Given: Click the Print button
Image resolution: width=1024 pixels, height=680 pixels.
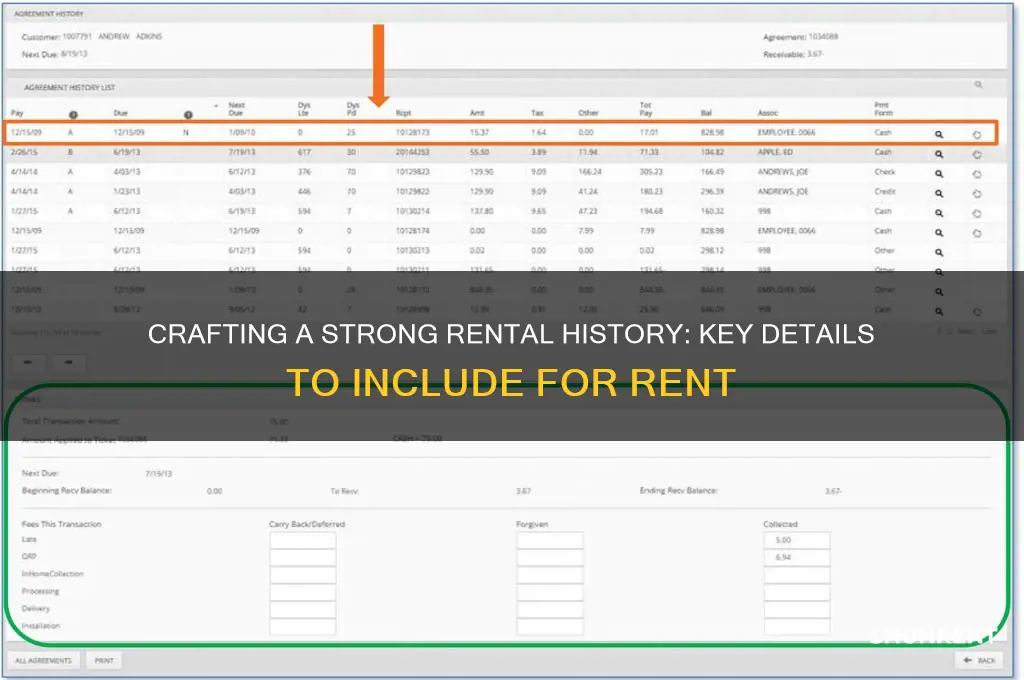Looking at the screenshot, I should tap(104, 660).
